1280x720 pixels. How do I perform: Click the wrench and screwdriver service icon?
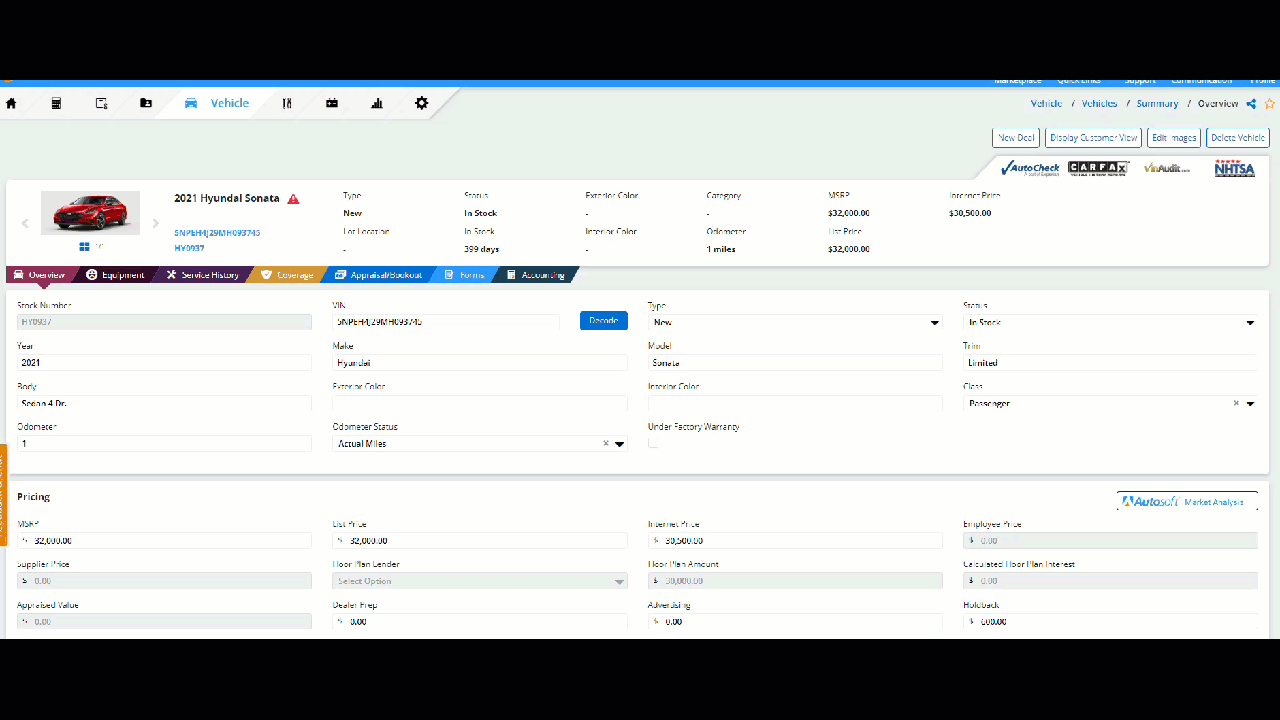pyautogui.click(x=287, y=103)
